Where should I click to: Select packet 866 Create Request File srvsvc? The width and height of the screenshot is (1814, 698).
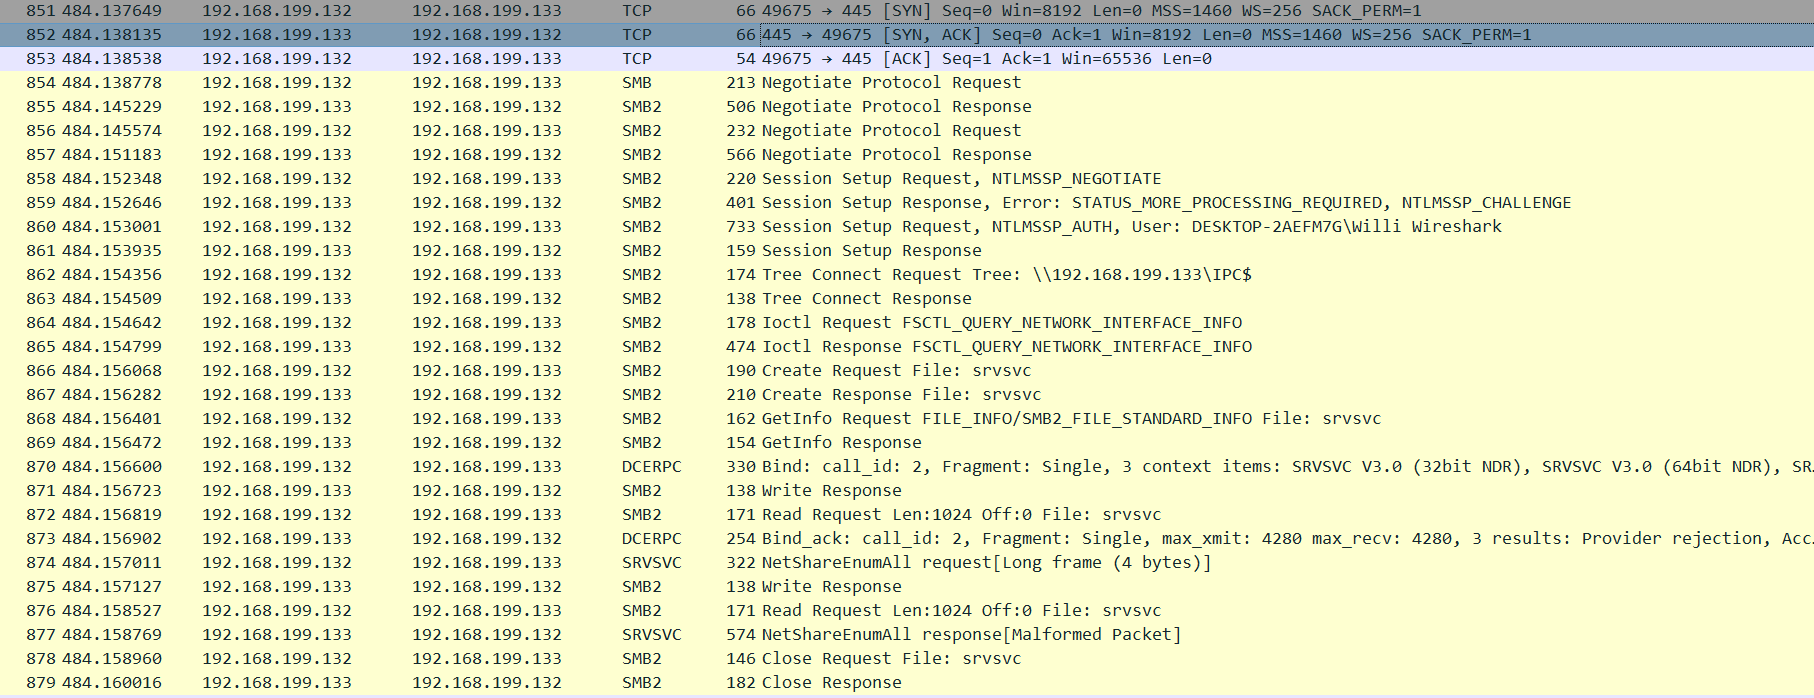[x=907, y=371]
